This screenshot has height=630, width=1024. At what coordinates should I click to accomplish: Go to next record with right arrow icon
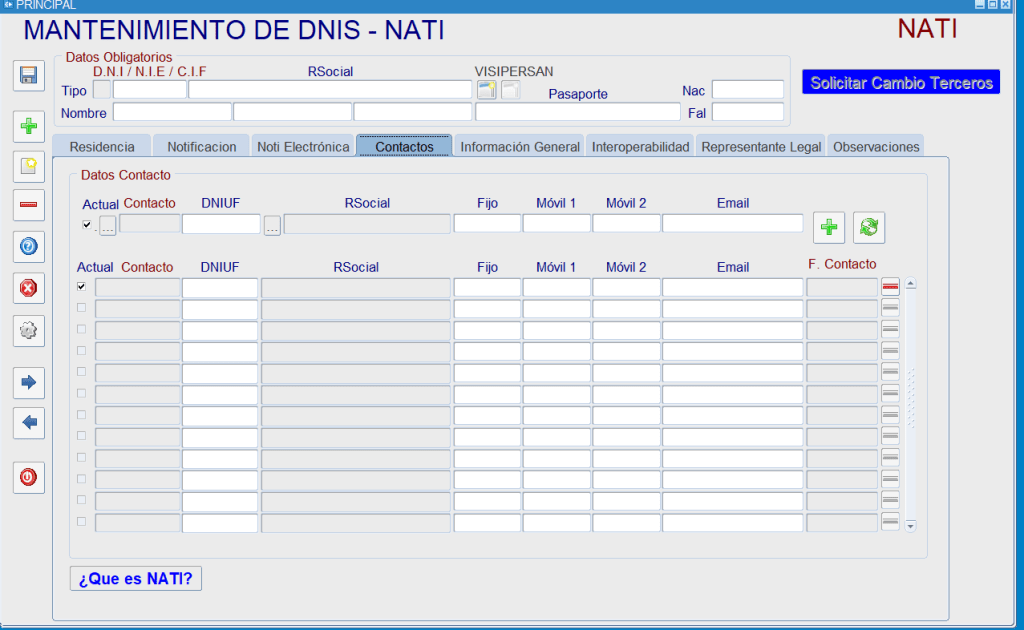tap(28, 381)
